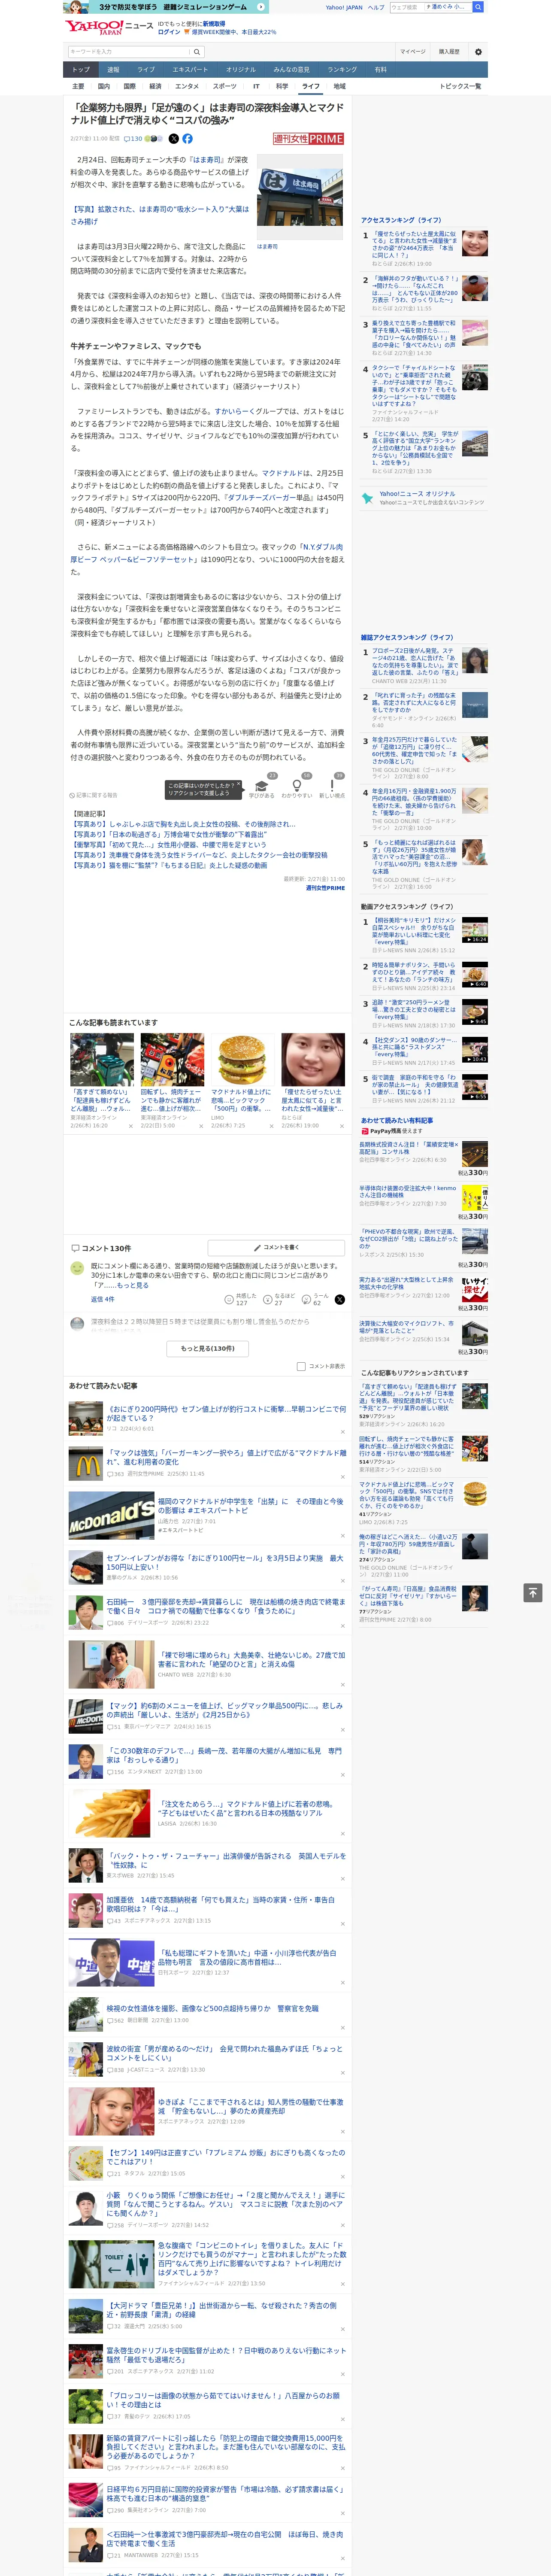Open the Yahoo!ニュース オリジナル banner icon
This screenshot has height=2576, width=551.
(368, 497)
